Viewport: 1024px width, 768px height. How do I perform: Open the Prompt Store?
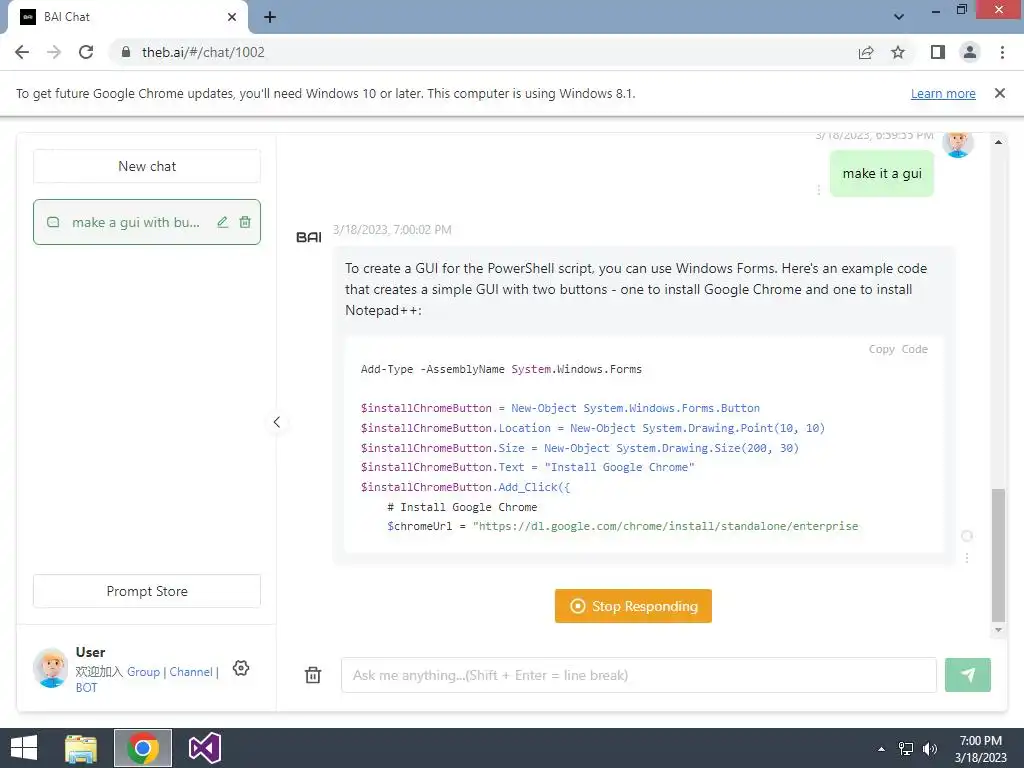click(x=147, y=591)
